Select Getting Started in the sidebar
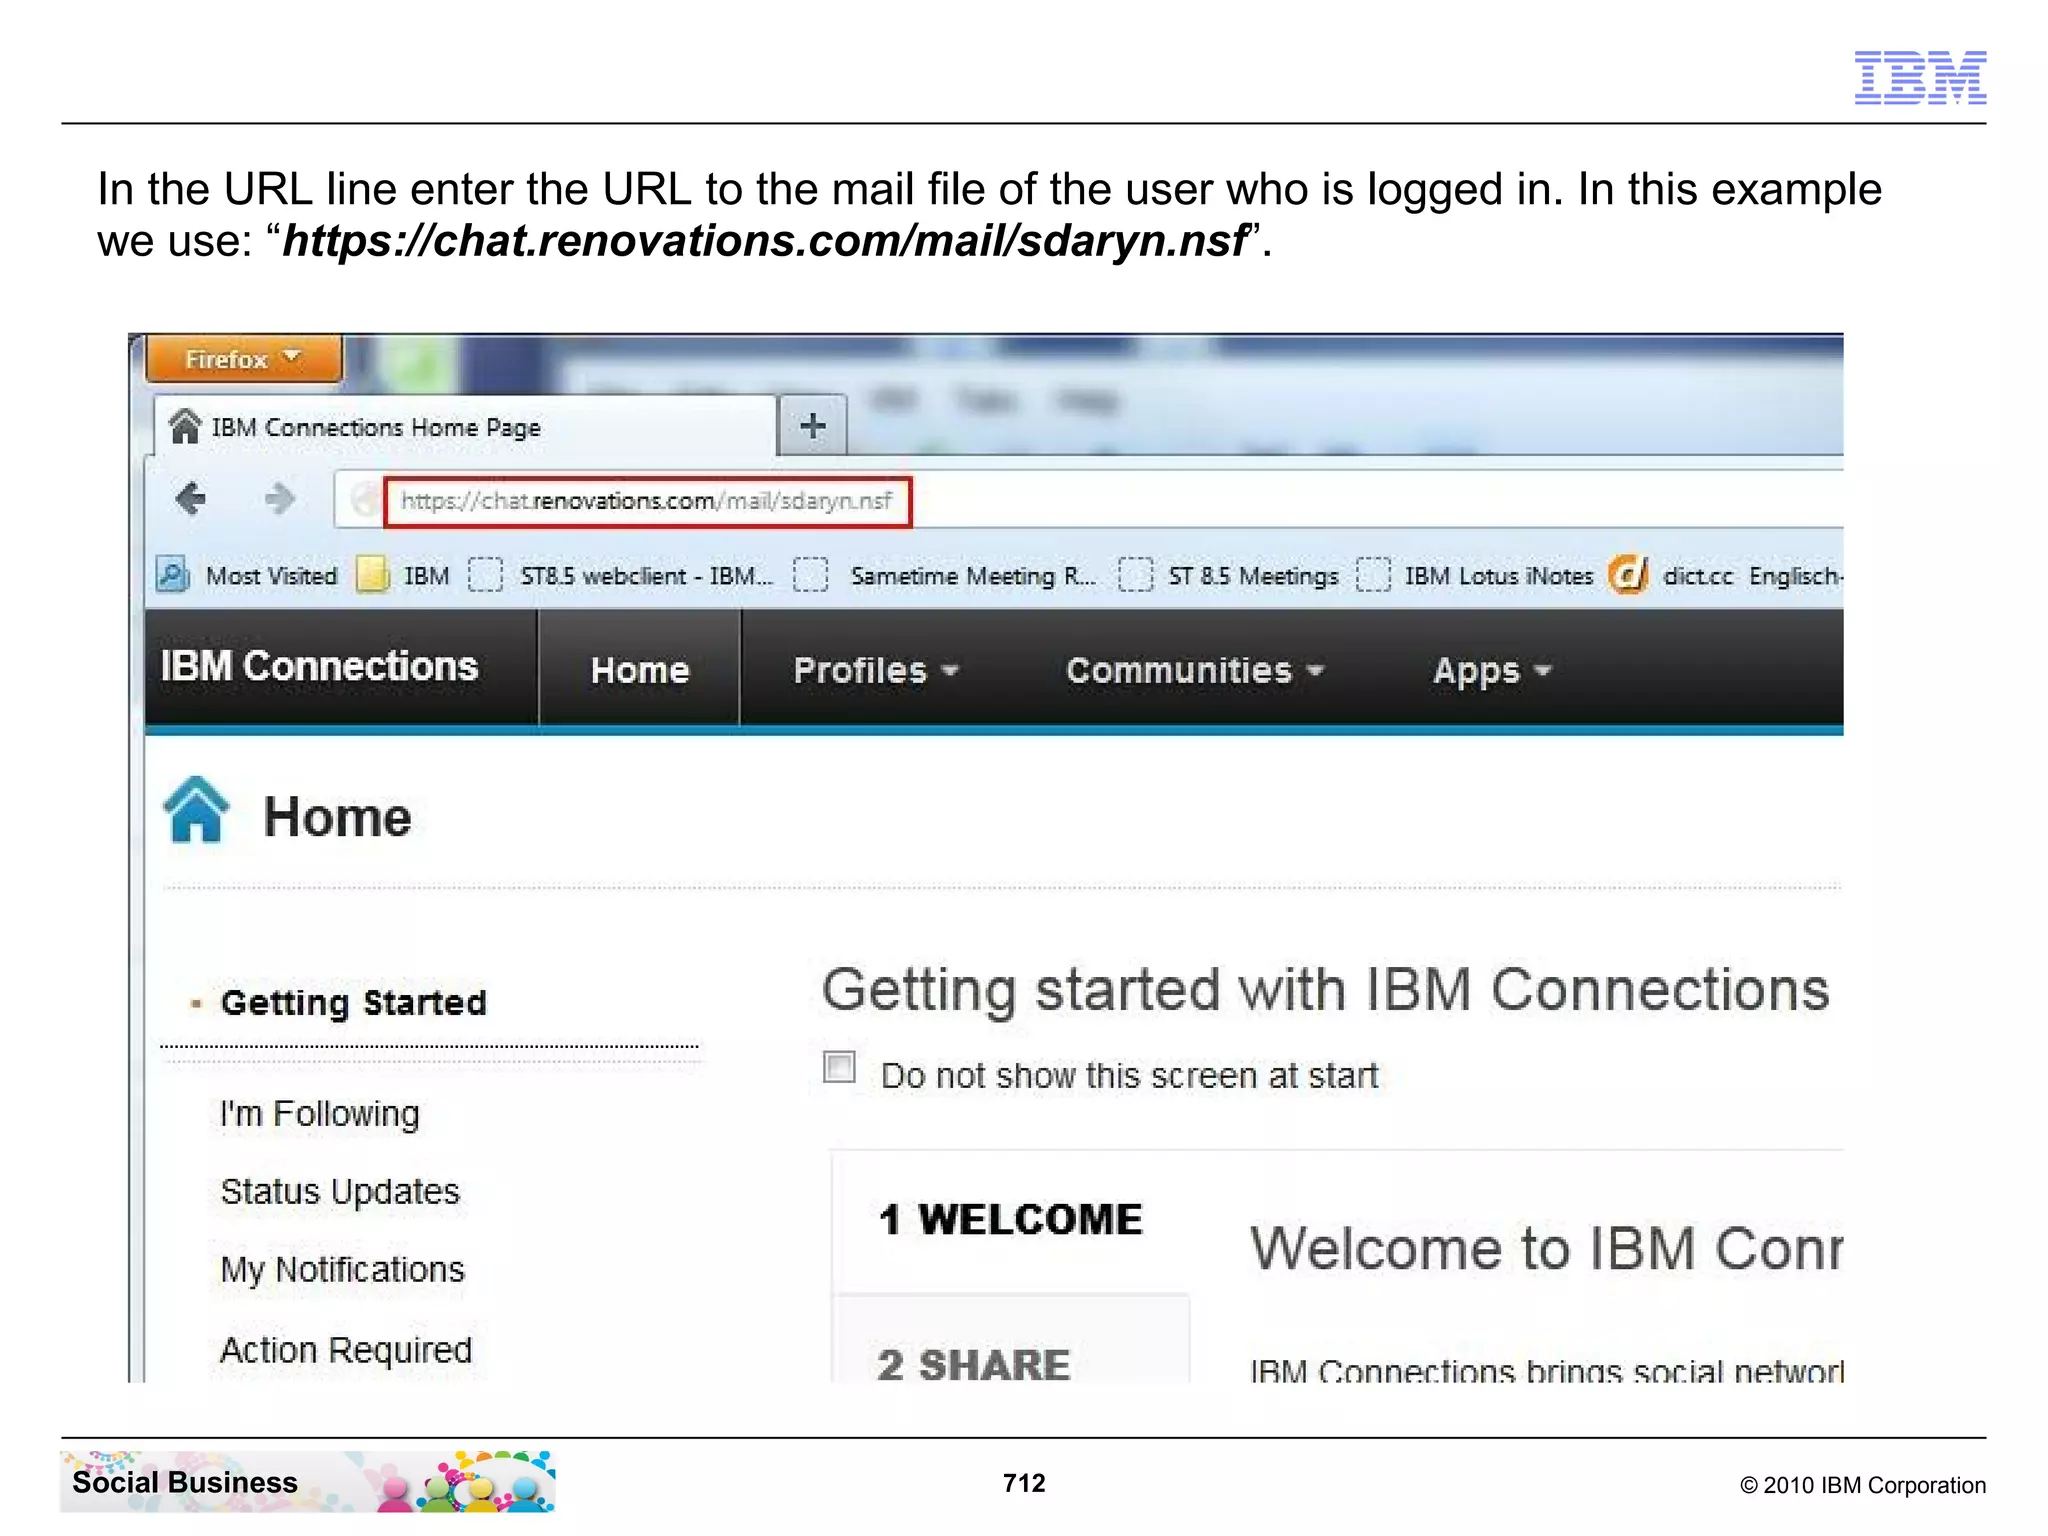 (353, 1002)
